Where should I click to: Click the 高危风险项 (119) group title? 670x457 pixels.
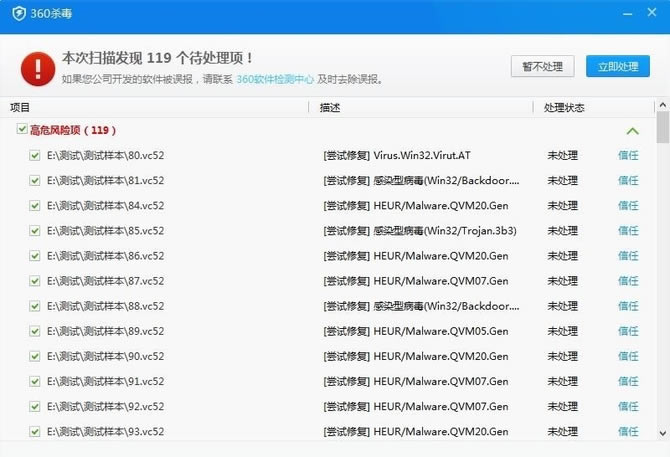coord(73,130)
